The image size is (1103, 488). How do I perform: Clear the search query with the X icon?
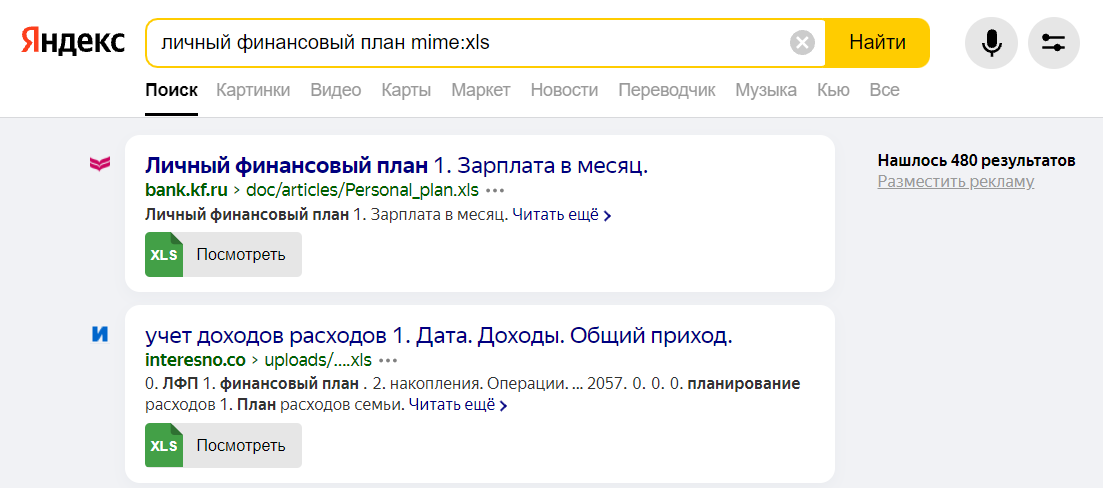(802, 43)
